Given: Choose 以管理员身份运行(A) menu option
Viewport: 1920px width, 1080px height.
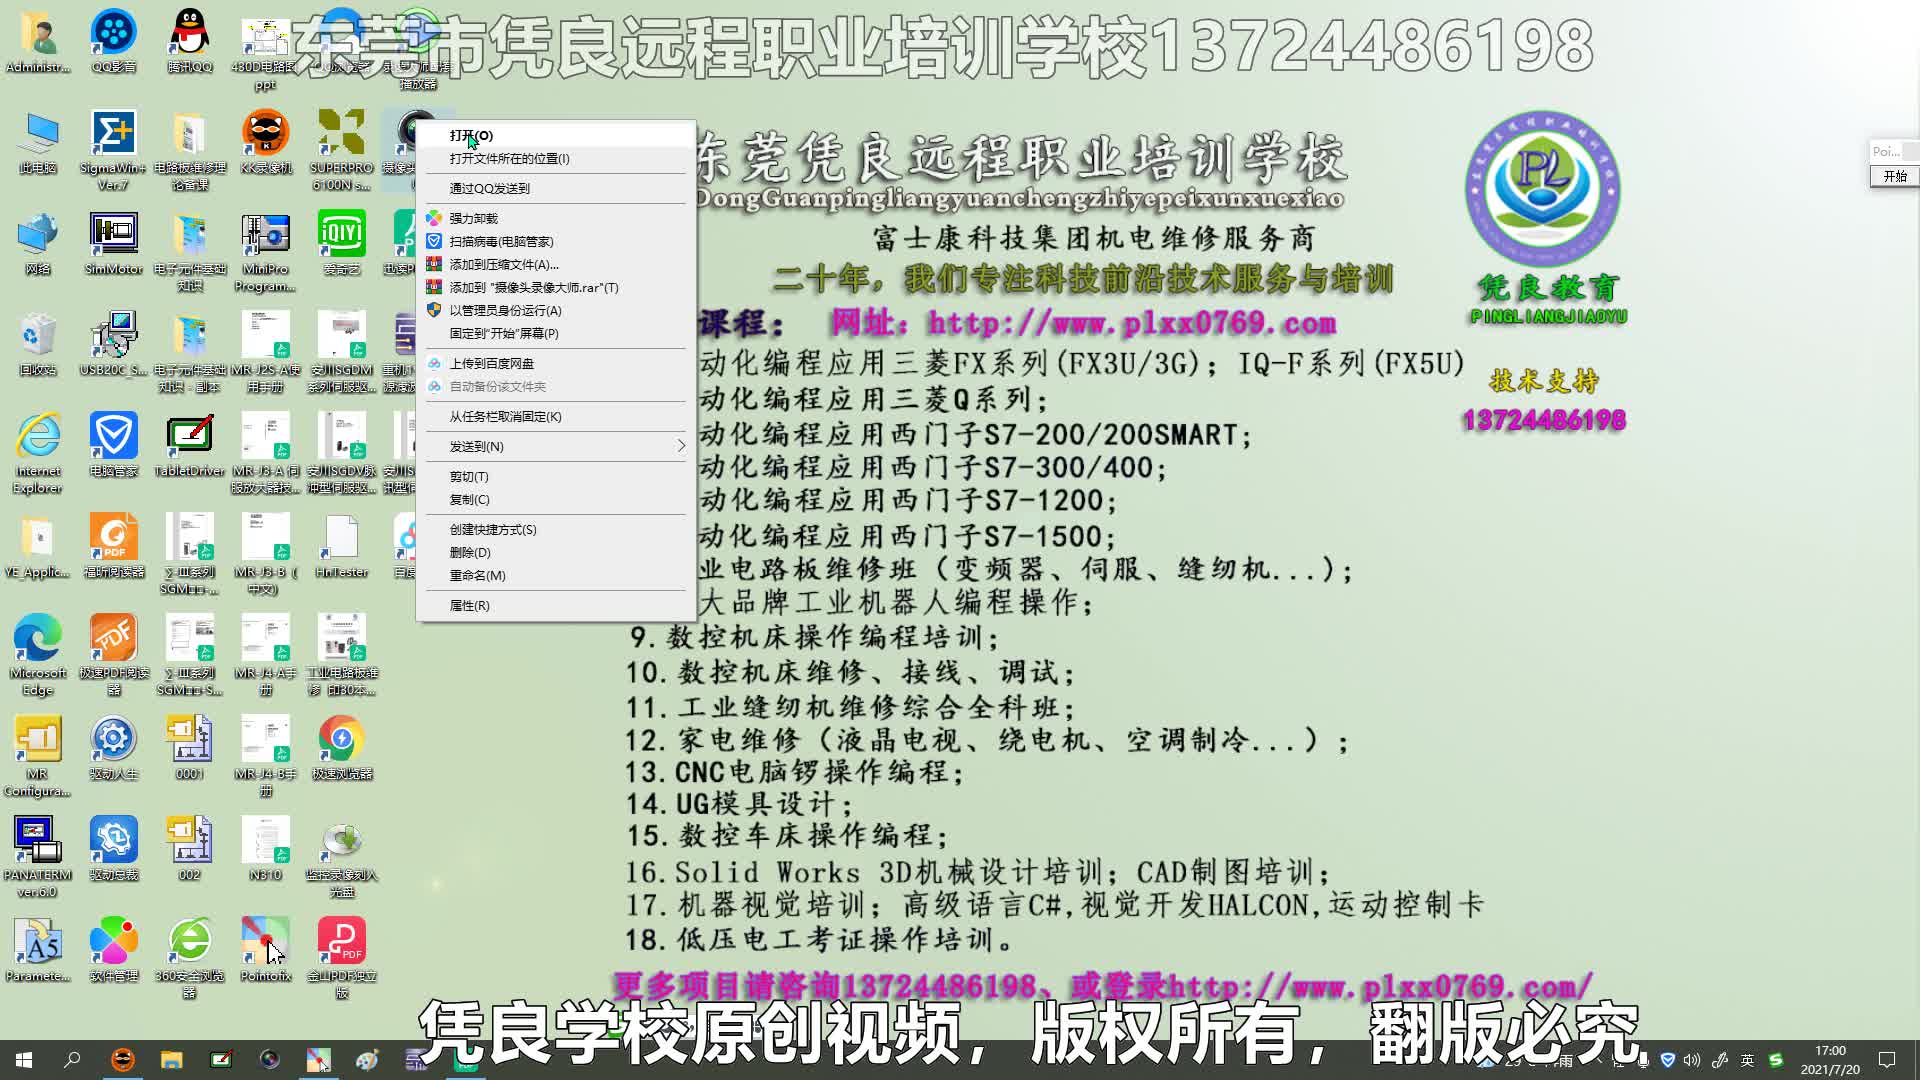Looking at the screenshot, I should click(x=556, y=310).
